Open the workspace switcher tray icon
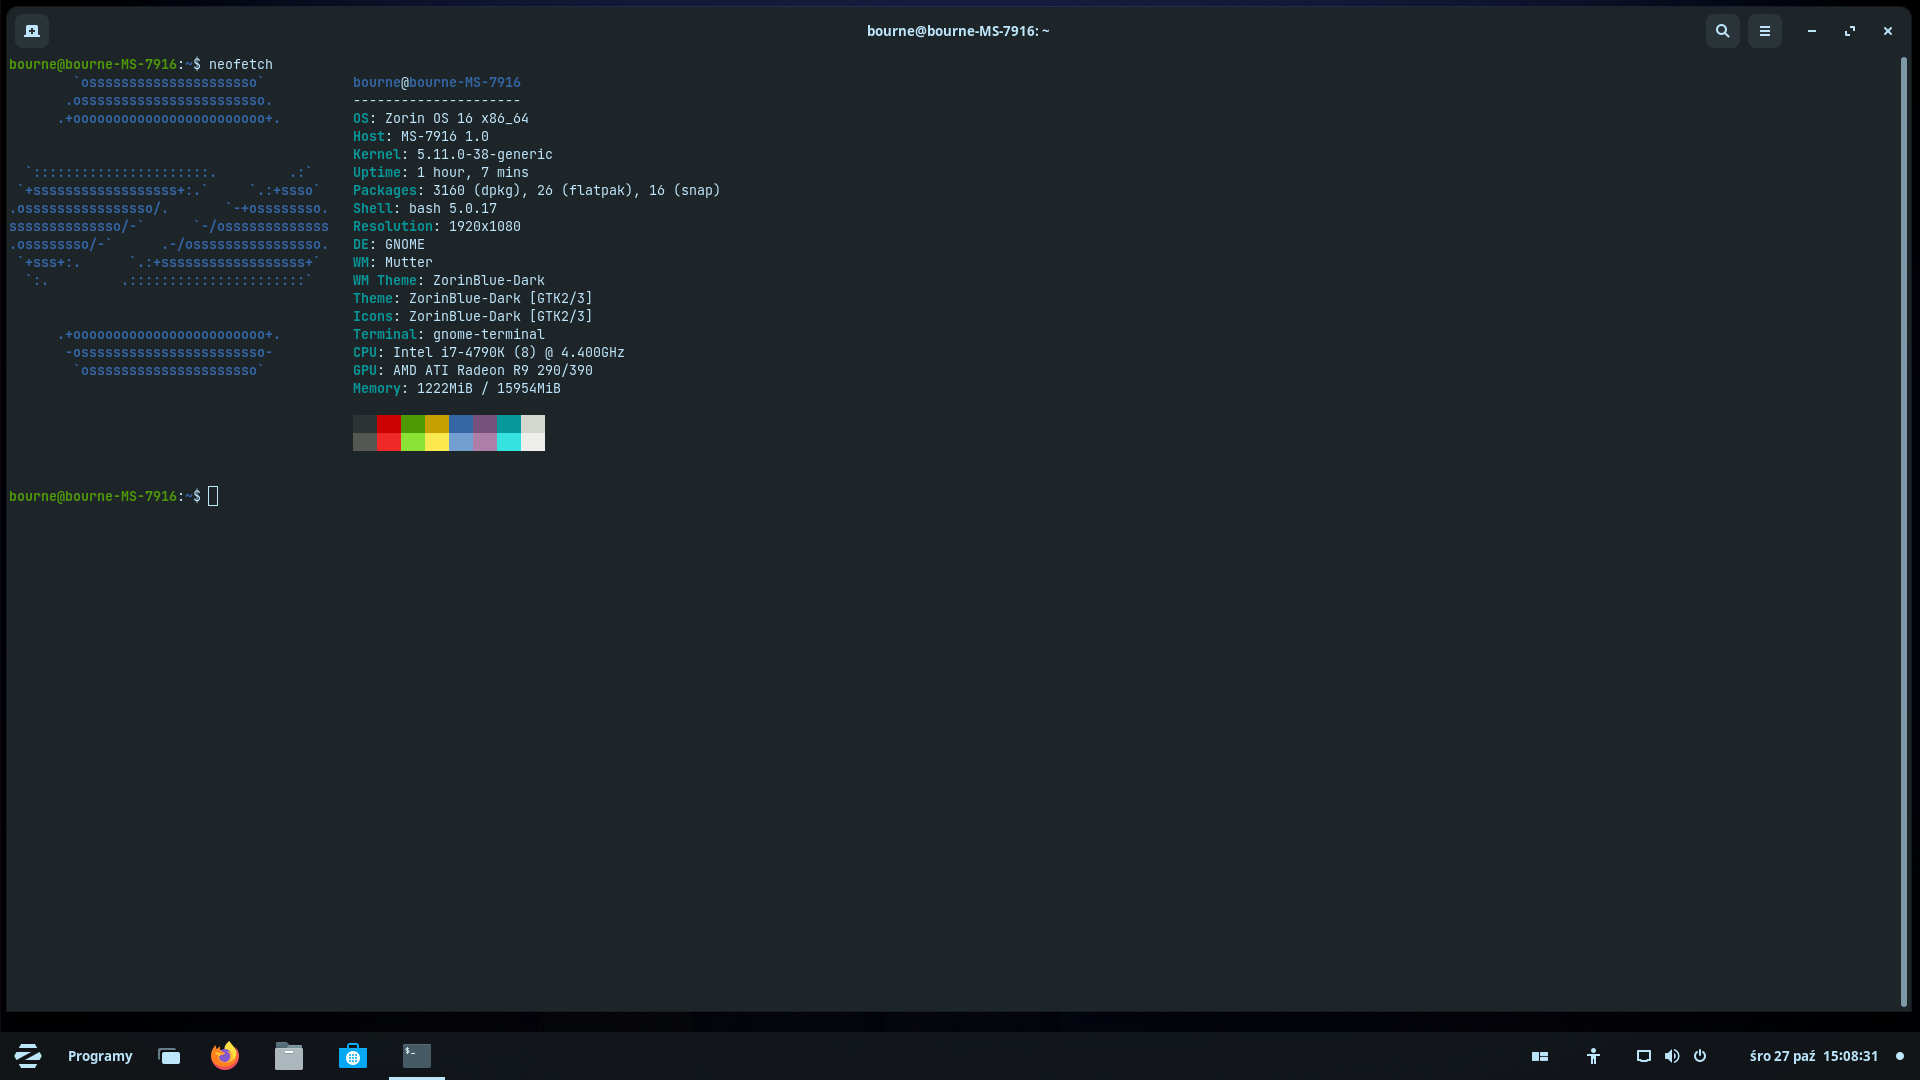 [x=1540, y=1056]
